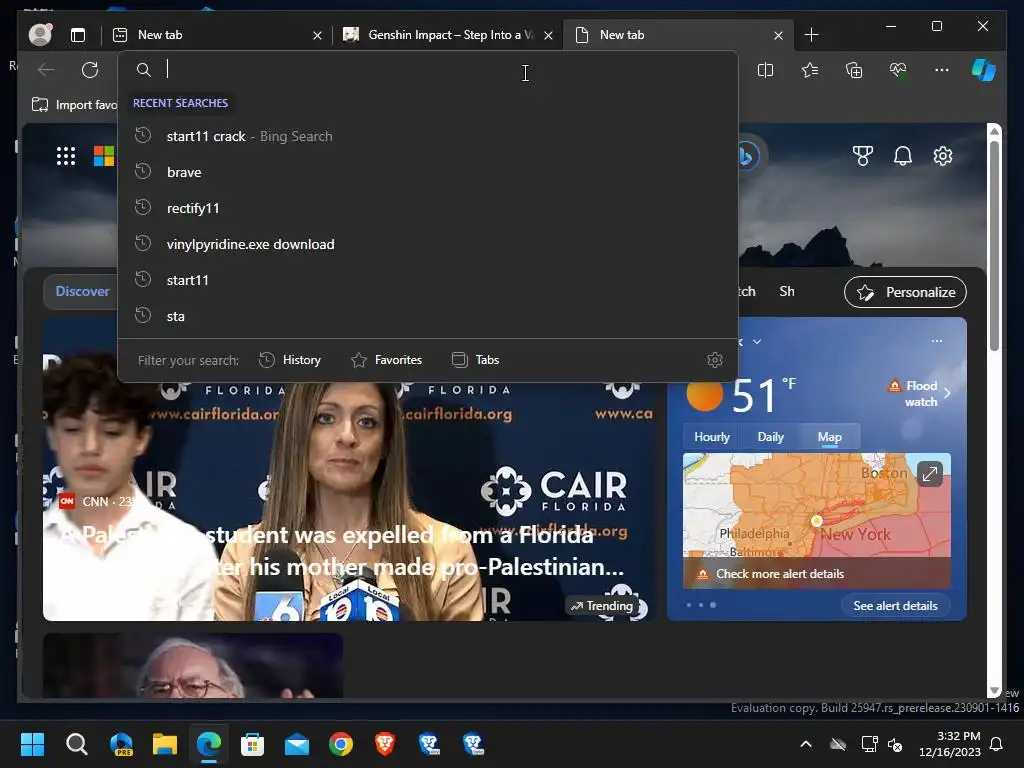The image size is (1024, 768).
Task: Open Microsoft Rewards trophy icon
Action: point(863,155)
